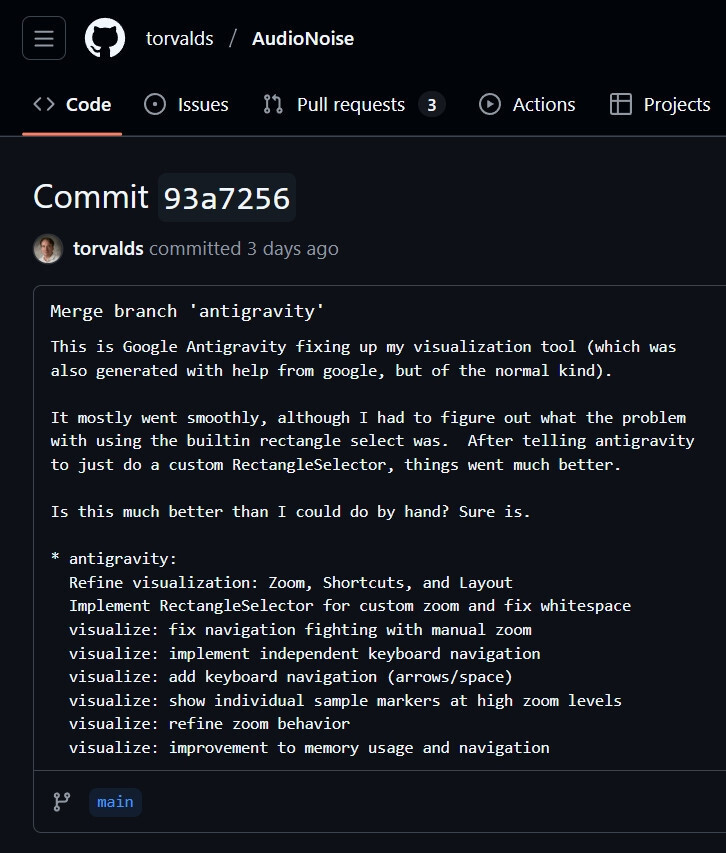This screenshot has height=853, width=726.
Task: Click the Code tab angle-brackets icon
Action: tap(42, 104)
